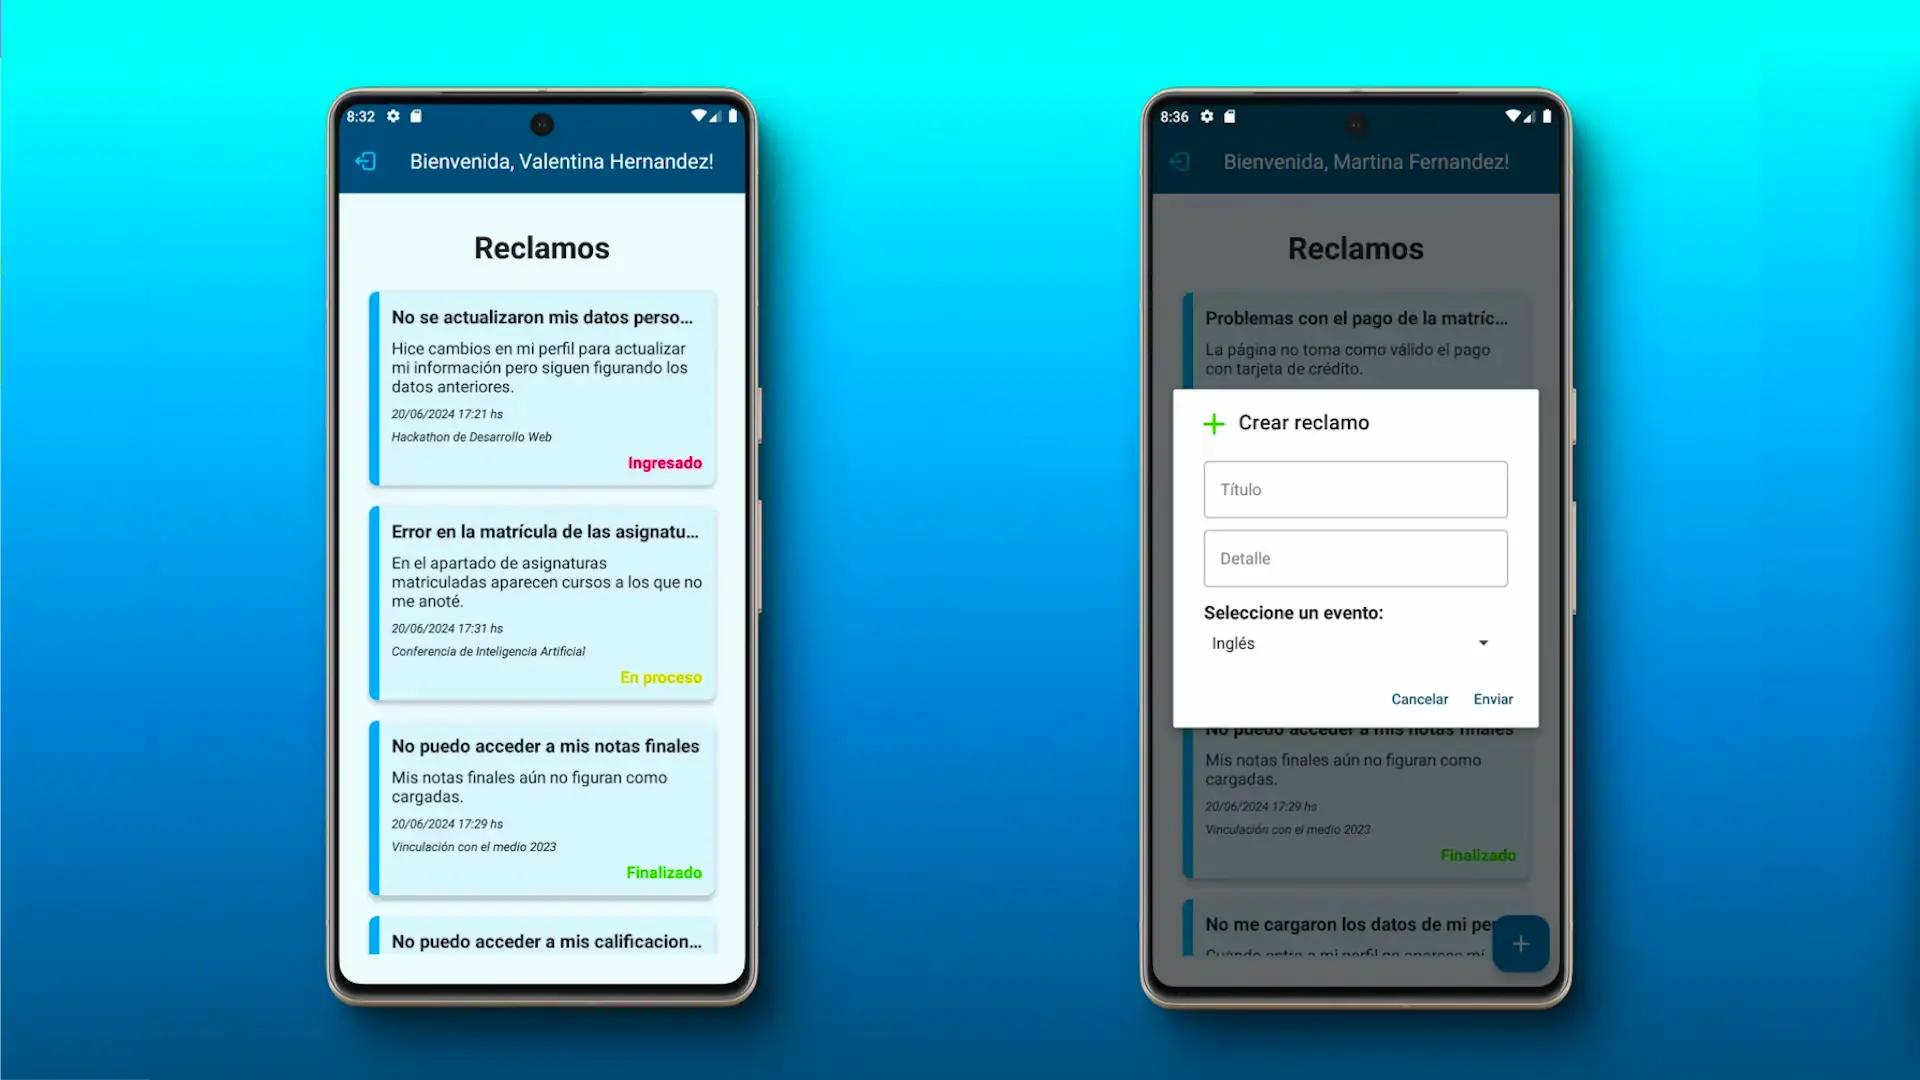The image size is (1920, 1080).
Task: Click the back arrow icon on right phone
Action: tap(1180, 161)
